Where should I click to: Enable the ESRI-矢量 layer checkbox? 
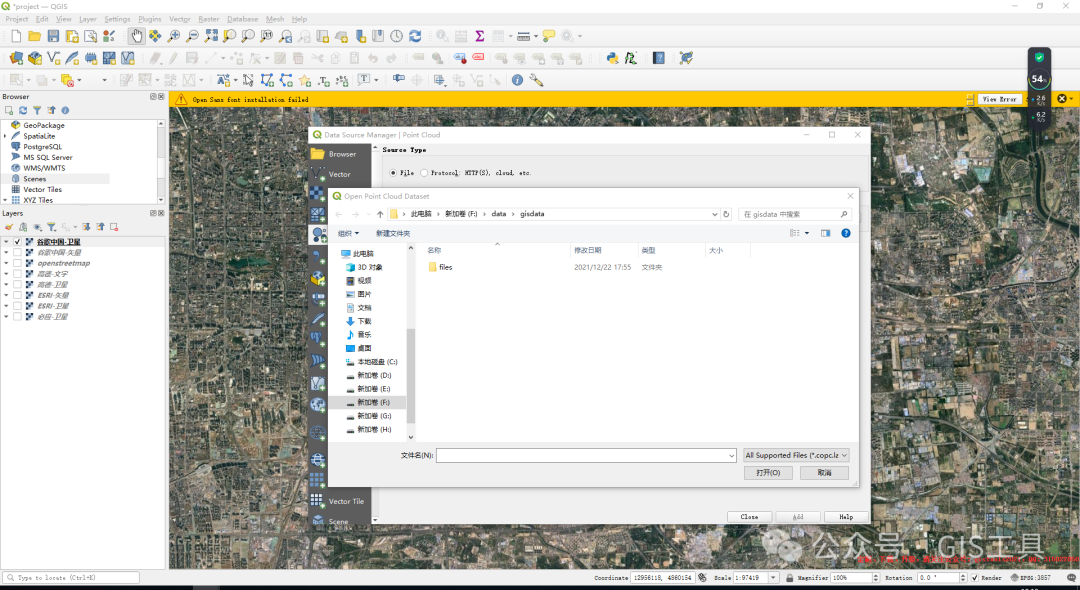17,295
